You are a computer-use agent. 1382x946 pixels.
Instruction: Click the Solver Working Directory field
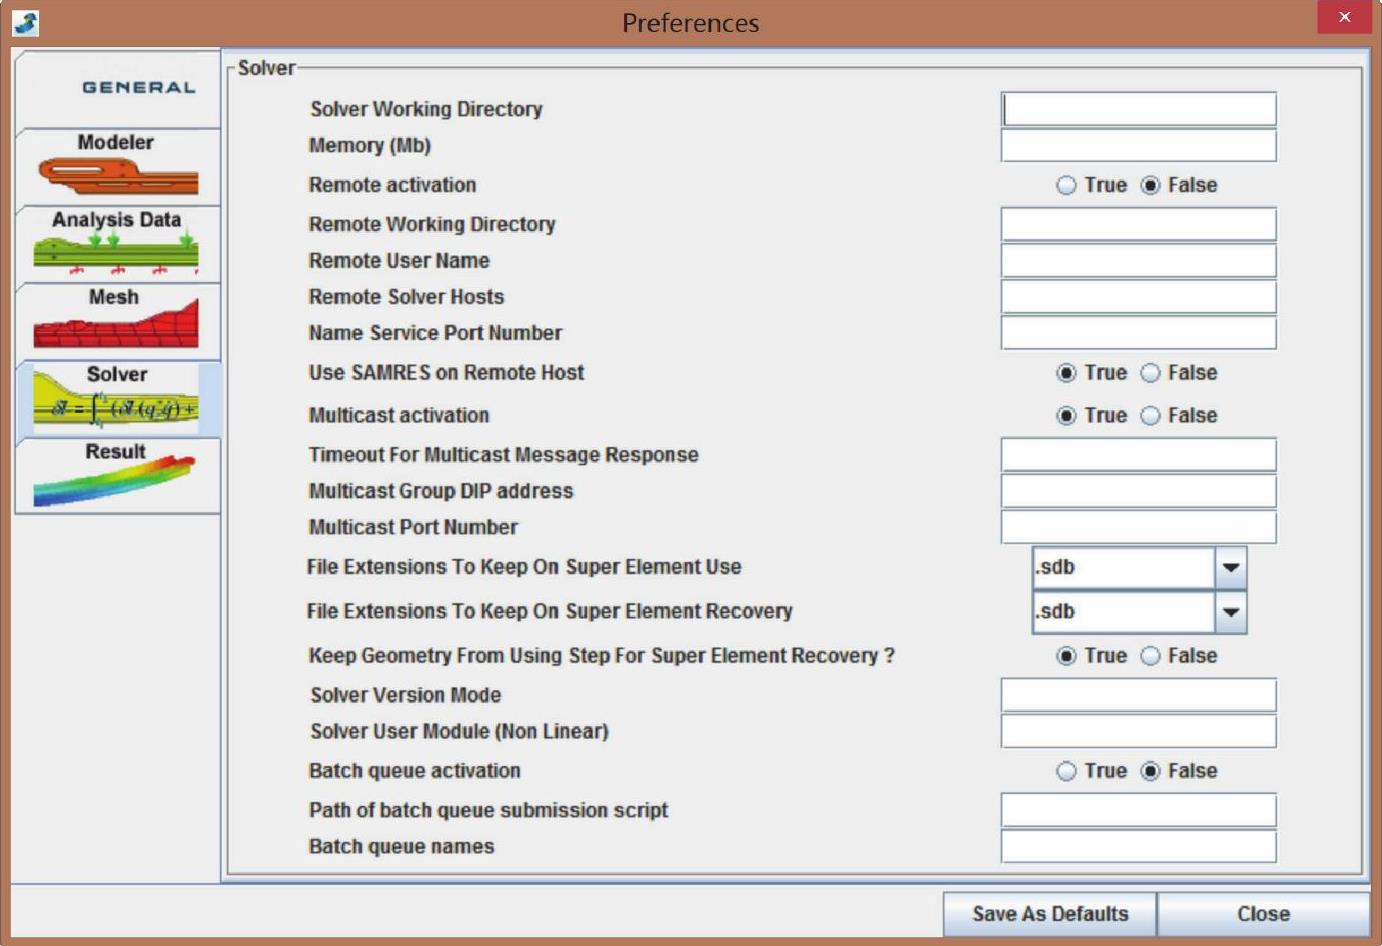click(1138, 109)
